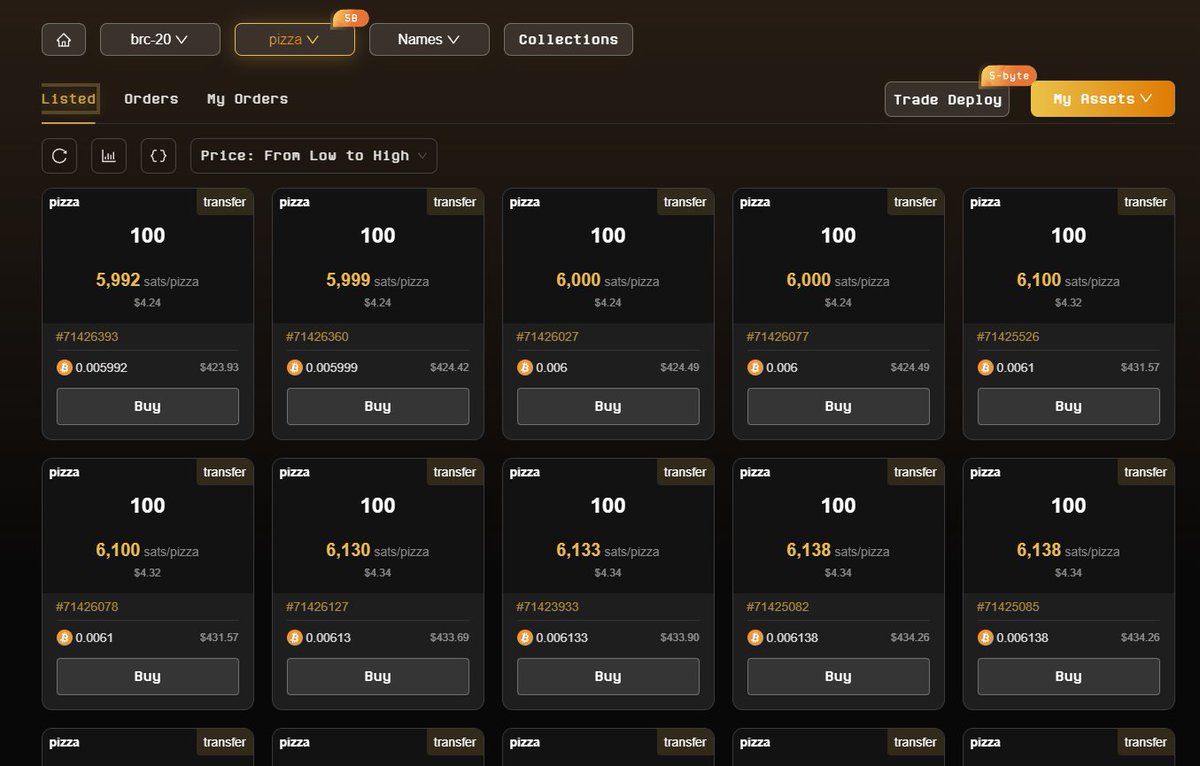Change sort order Price: From Low to High

(314, 156)
